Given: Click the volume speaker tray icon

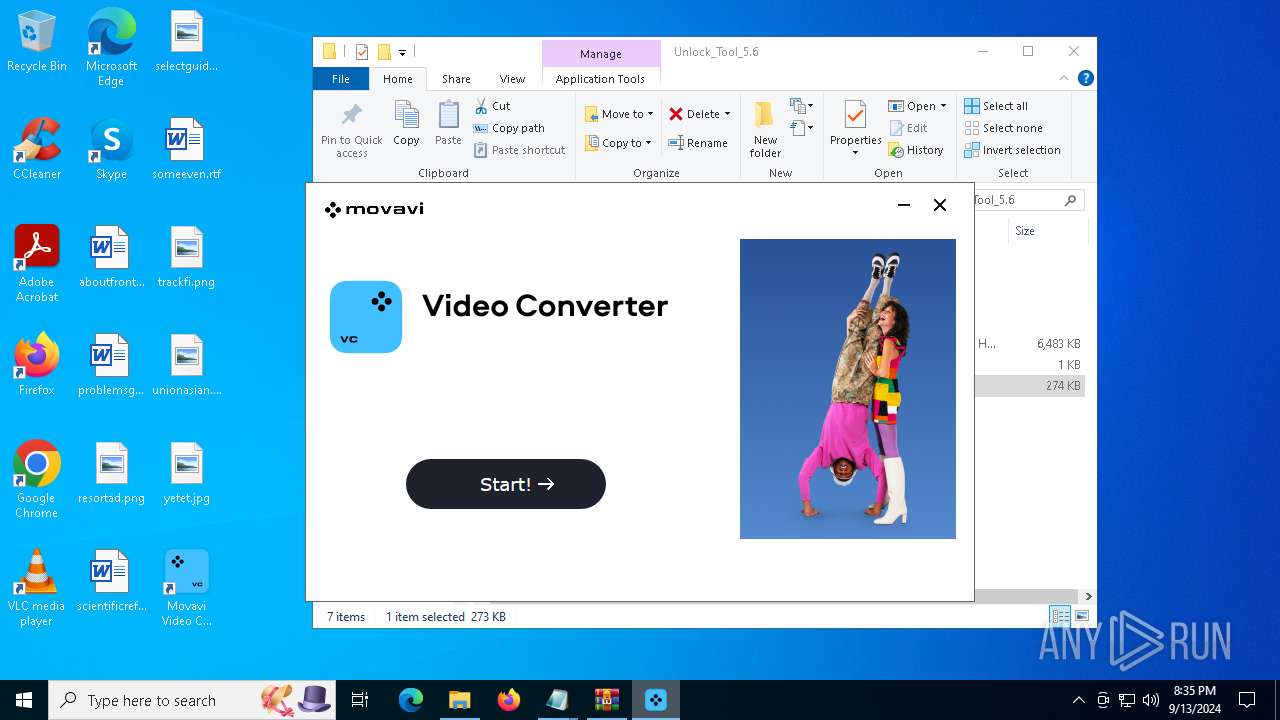Looking at the screenshot, I should pos(1151,700).
